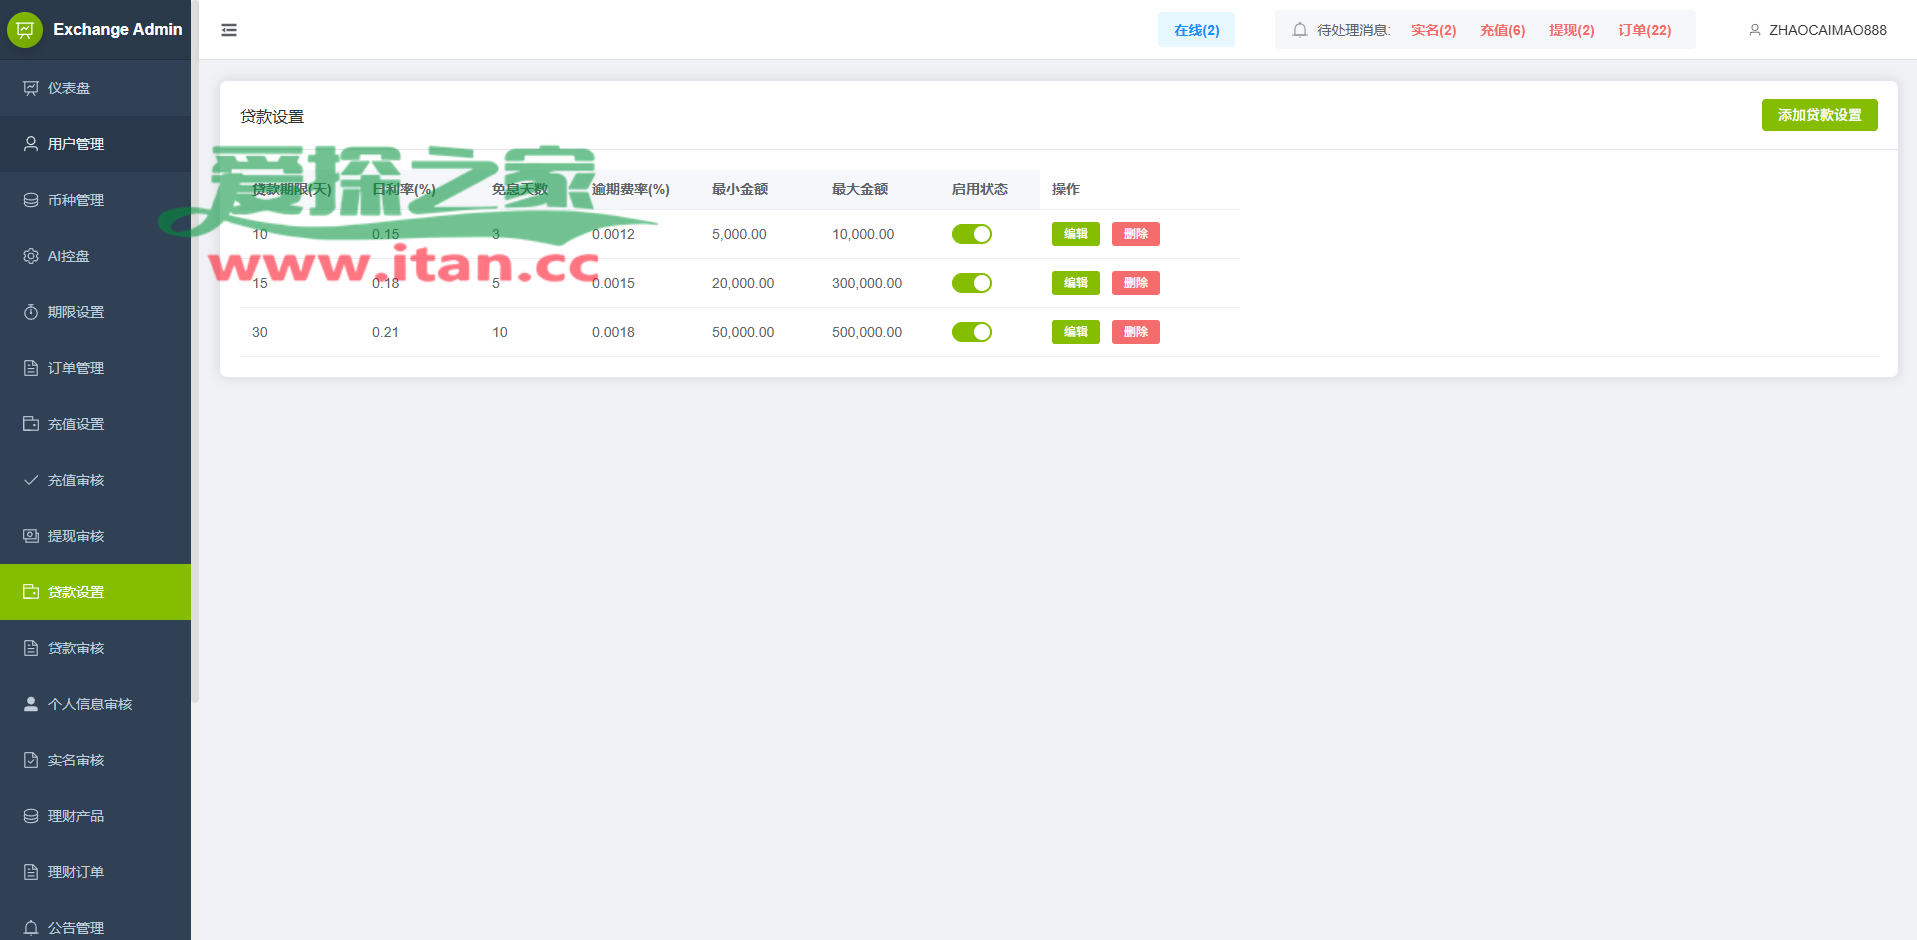The width and height of the screenshot is (1917, 940).
Task: Disable the 15-day loan status switch
Action: [972, 283]
